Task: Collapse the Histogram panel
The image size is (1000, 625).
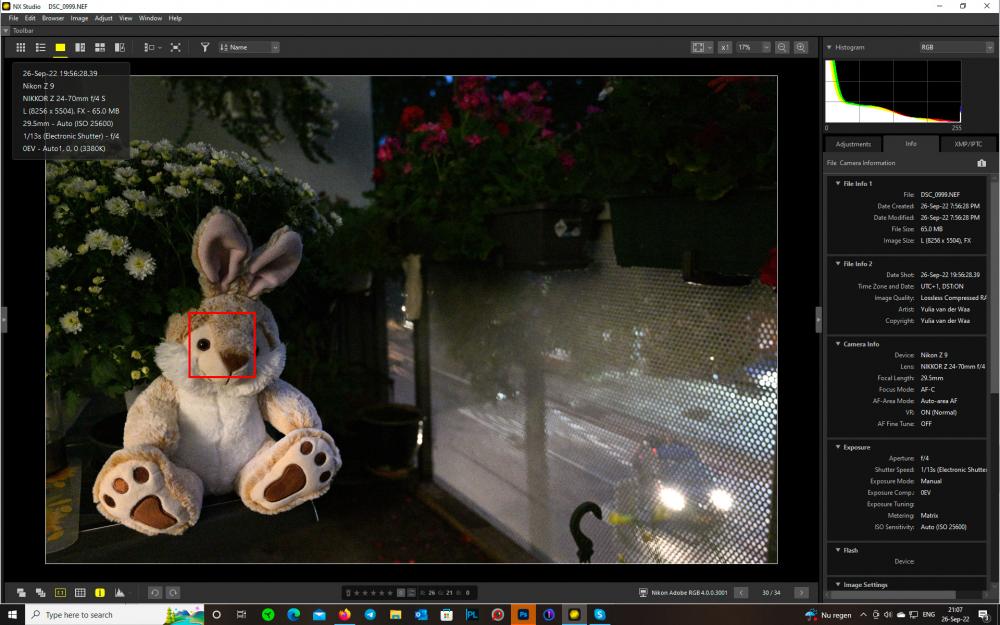Action: pyautogui.click(x=829, y=47)
